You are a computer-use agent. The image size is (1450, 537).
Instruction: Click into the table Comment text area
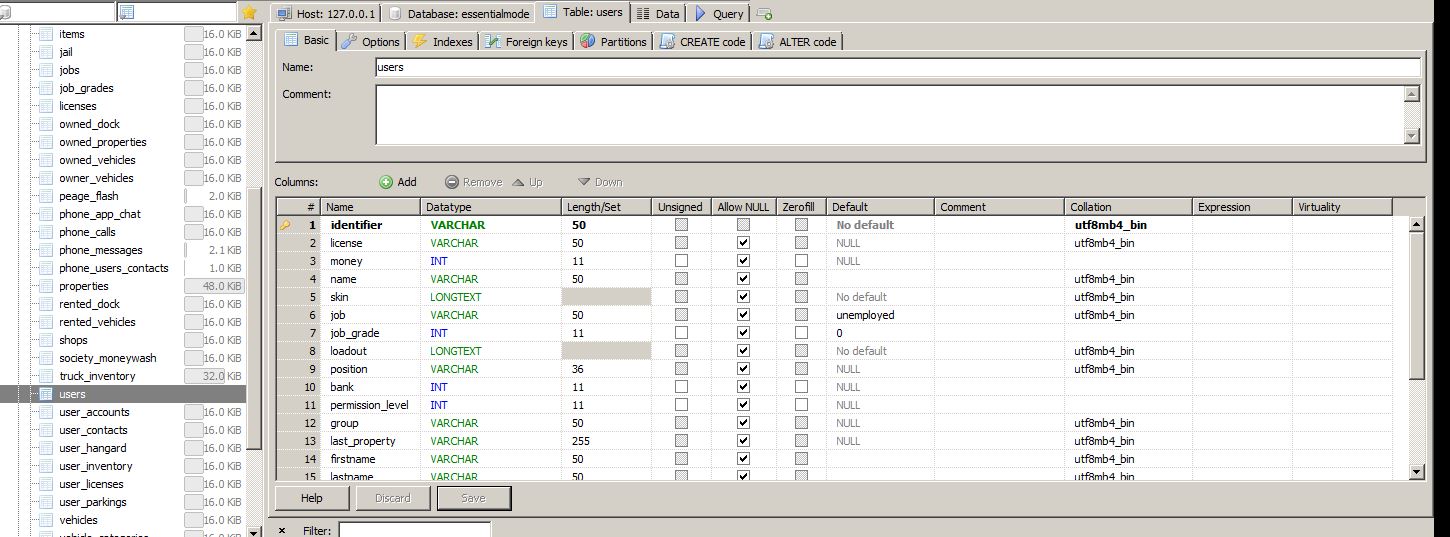pos(890,114)
